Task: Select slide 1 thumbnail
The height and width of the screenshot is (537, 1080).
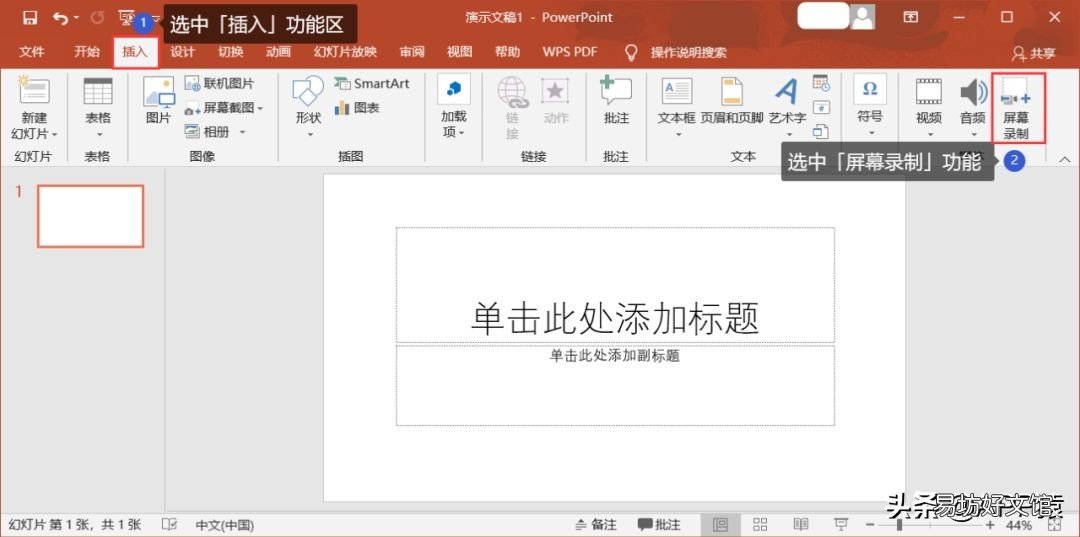Action: 90,216
